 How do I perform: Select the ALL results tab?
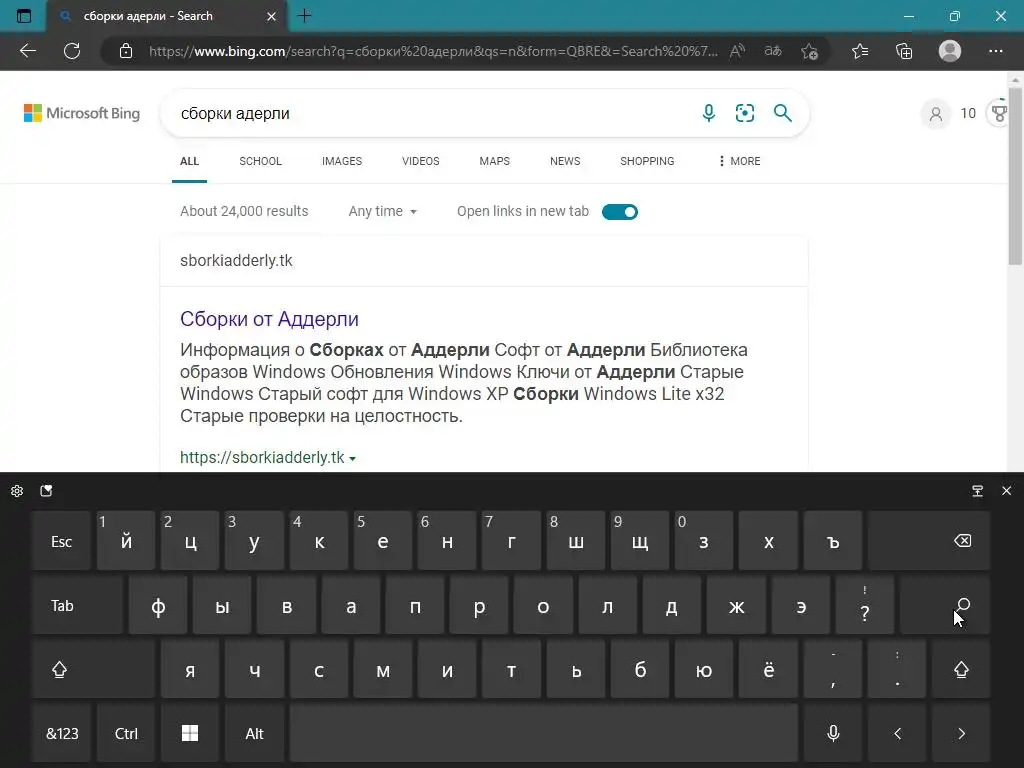189,161
